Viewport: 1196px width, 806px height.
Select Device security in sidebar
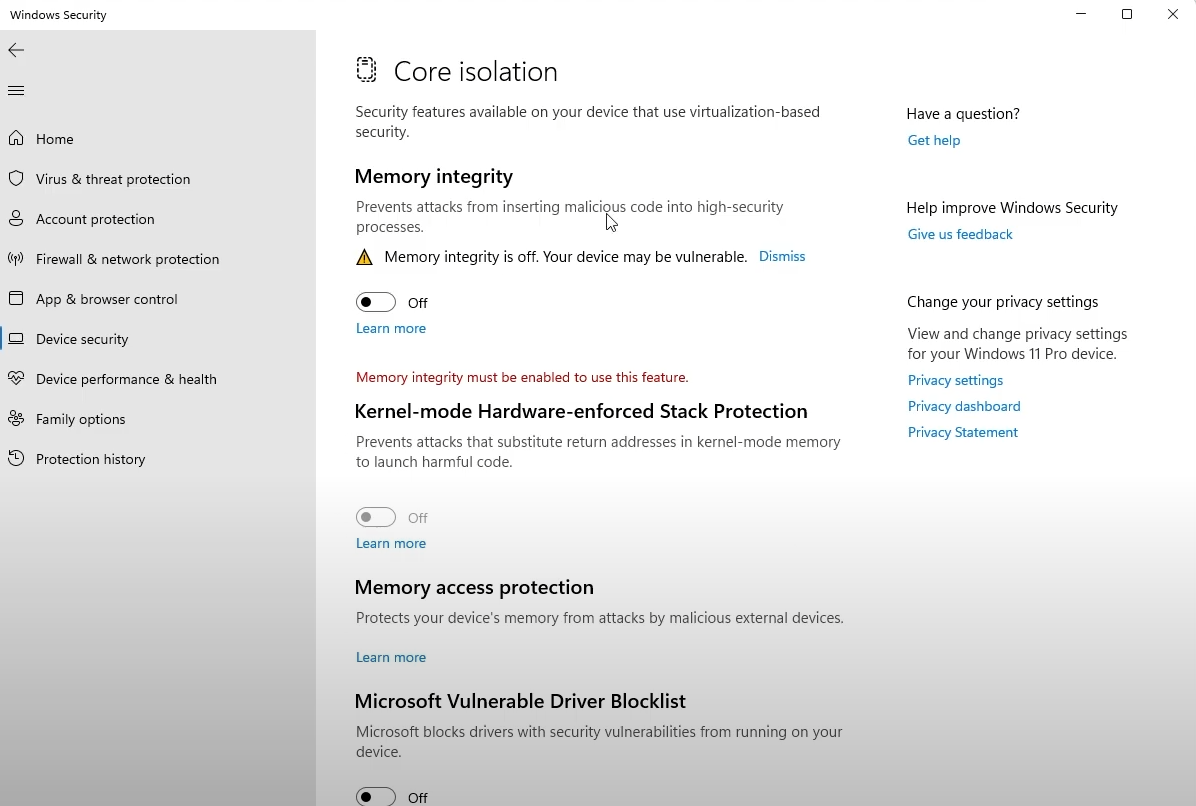[x=82, y=339]
